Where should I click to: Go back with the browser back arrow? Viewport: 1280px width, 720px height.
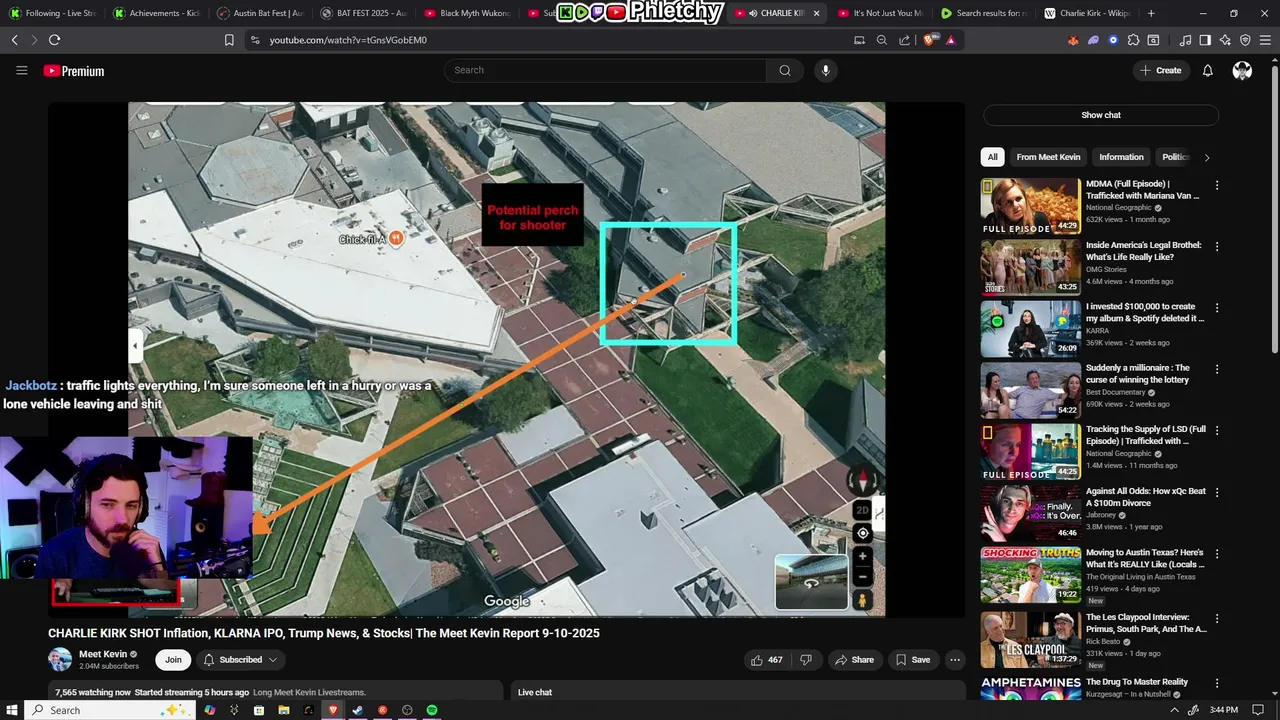[14, 40]
